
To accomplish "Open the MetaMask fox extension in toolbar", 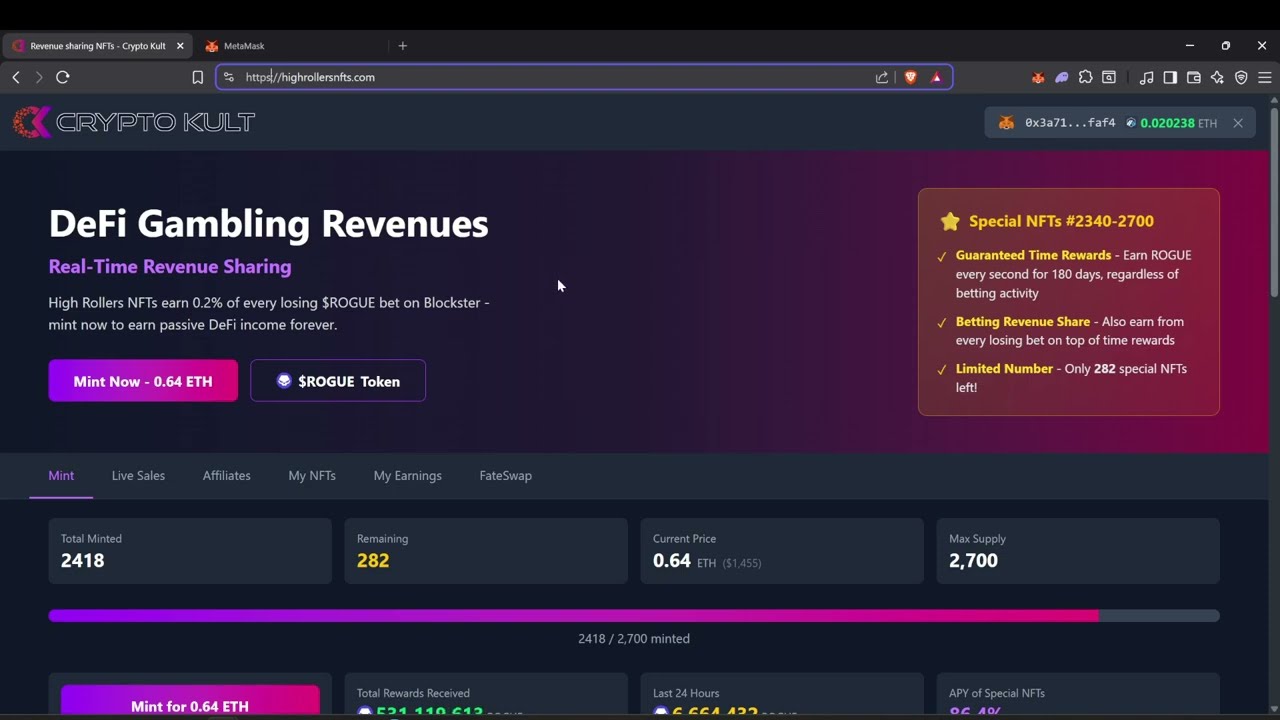I will (1038, 77).
